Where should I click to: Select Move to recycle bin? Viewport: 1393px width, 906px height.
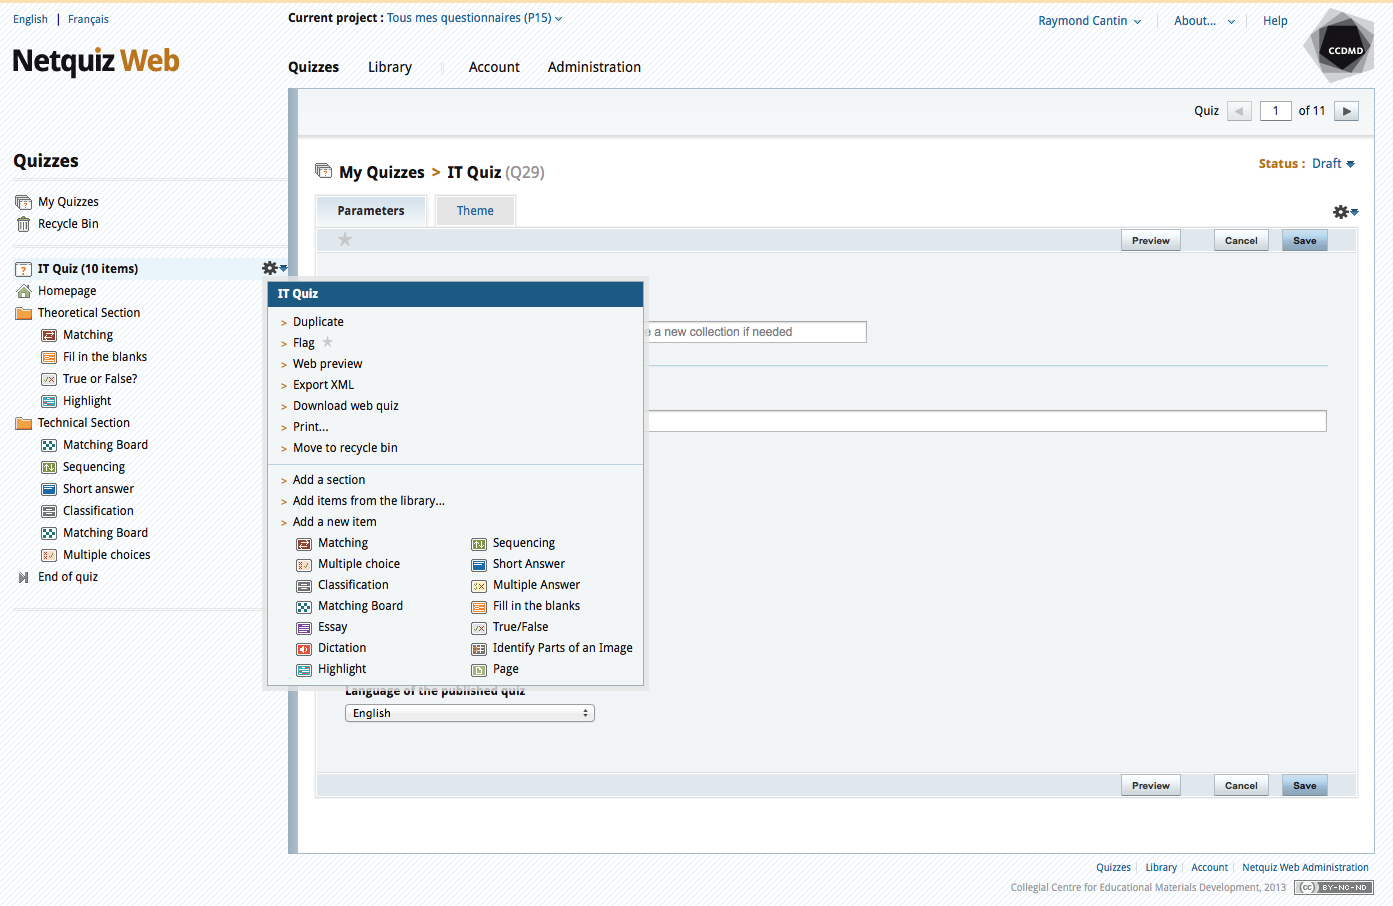345,448
